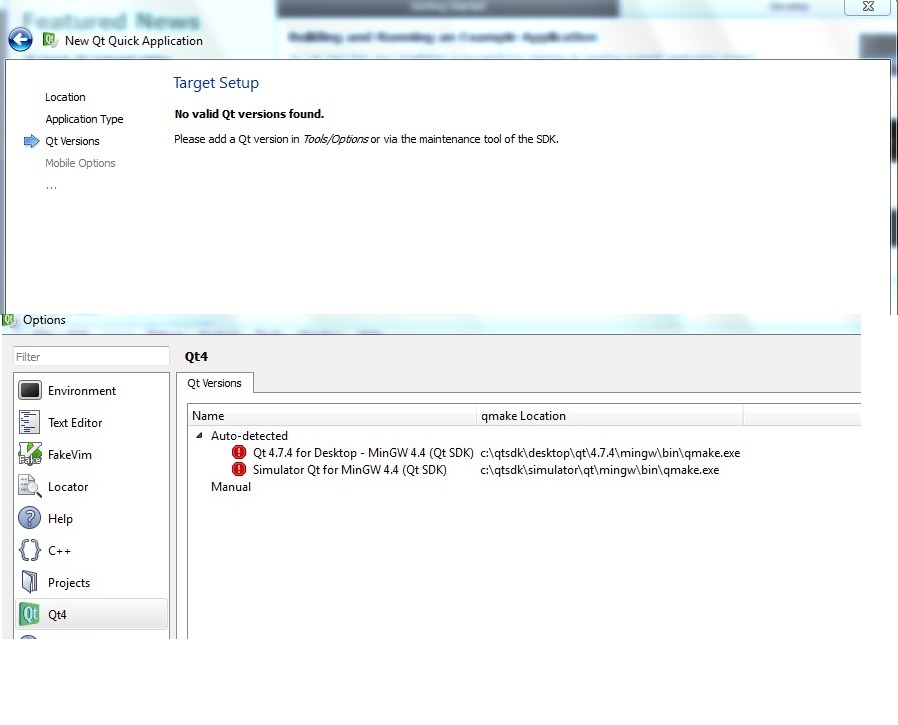Click error icon beside Simulator Qt
Viewport: 898px width, 725px height.
pyautogui.click(x=239, y=470)
